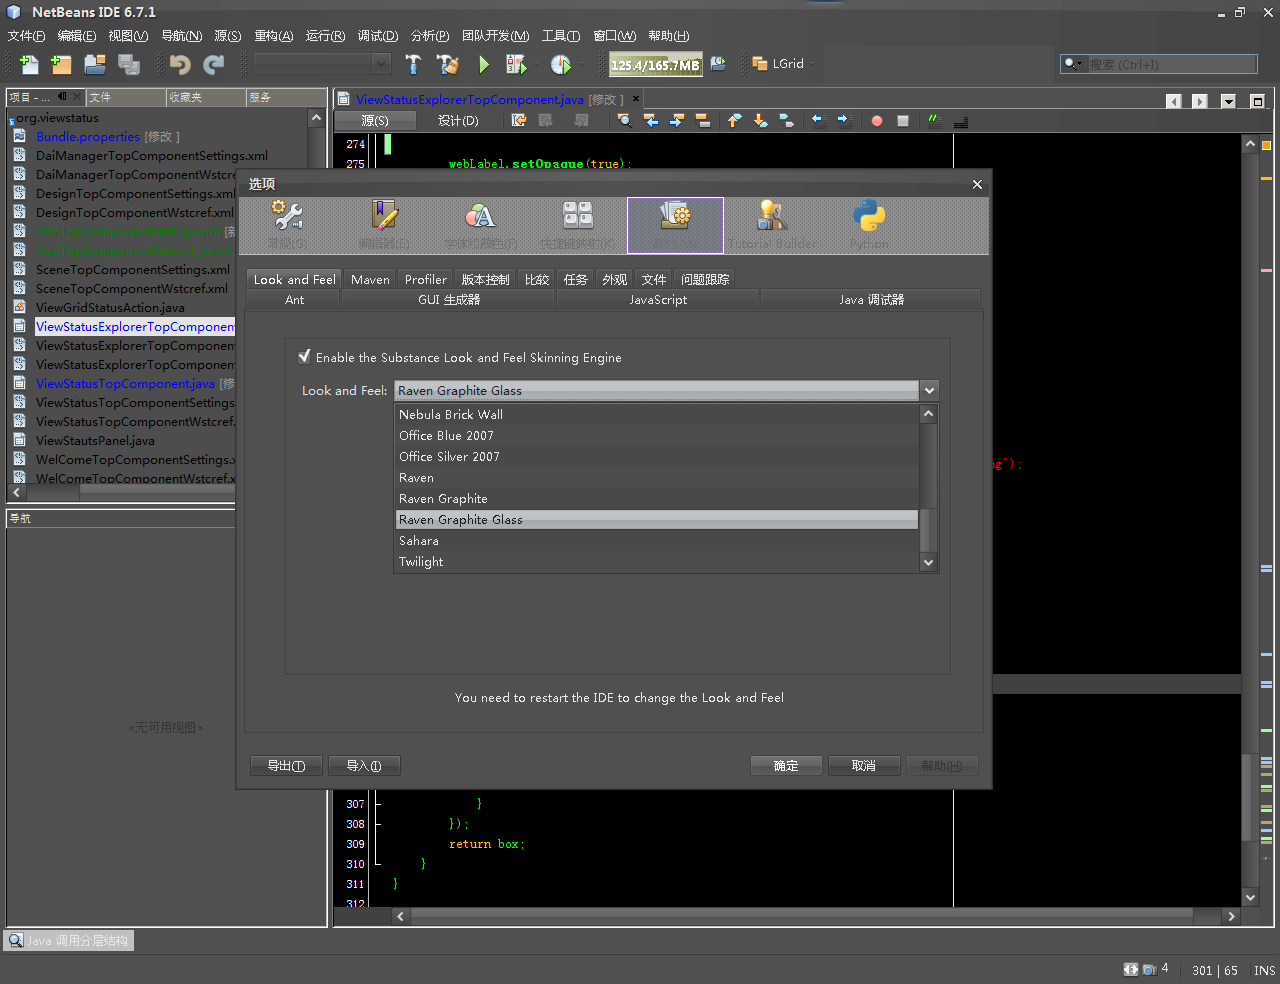The width and height of the screenshot is (1280, 984).
Task: Click the editor next bookmark arrow icon
Action: pyautogui.click(x=760, y=121)
